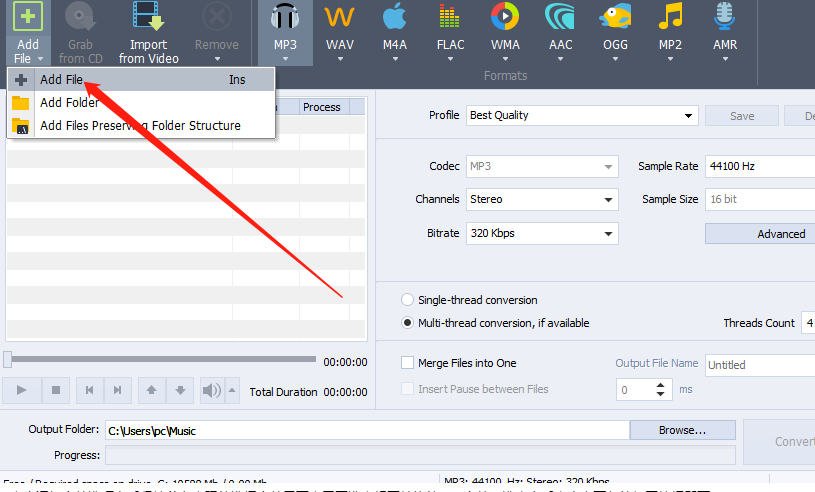
Task: Open the Sample Size 16 bit field
Action: pos(760,200)
